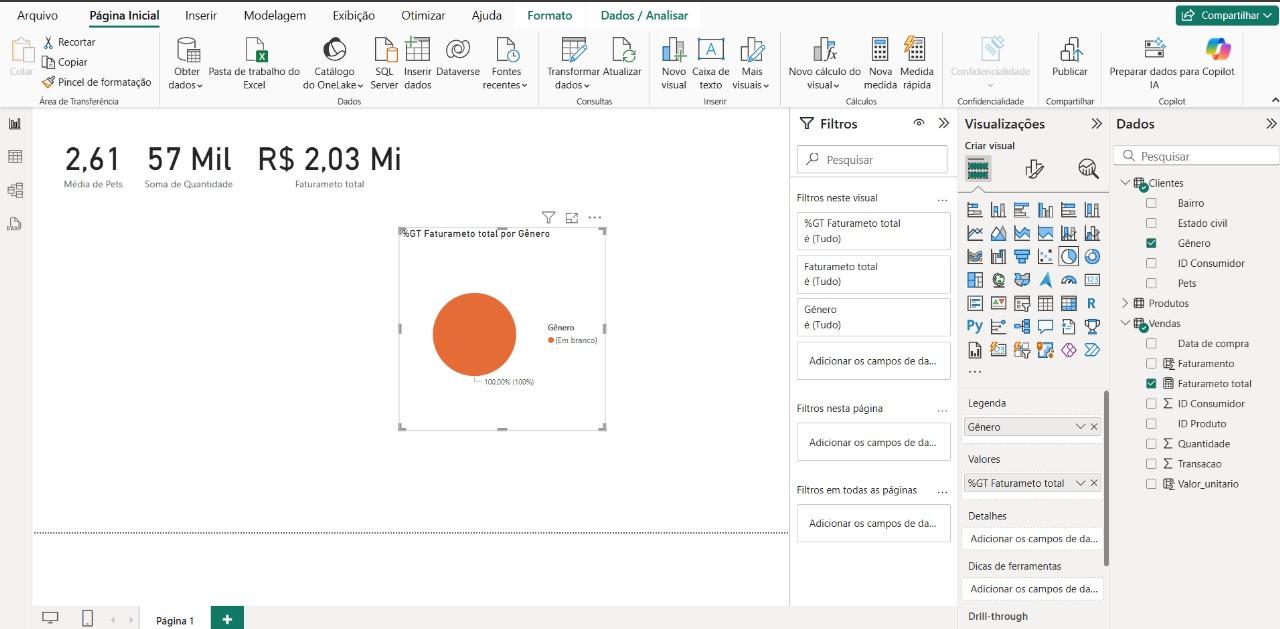Image resolution: width=1280 pixels, height=629 pixels.
Task: Collapse the Vendas table
Action: (1125, 323)
